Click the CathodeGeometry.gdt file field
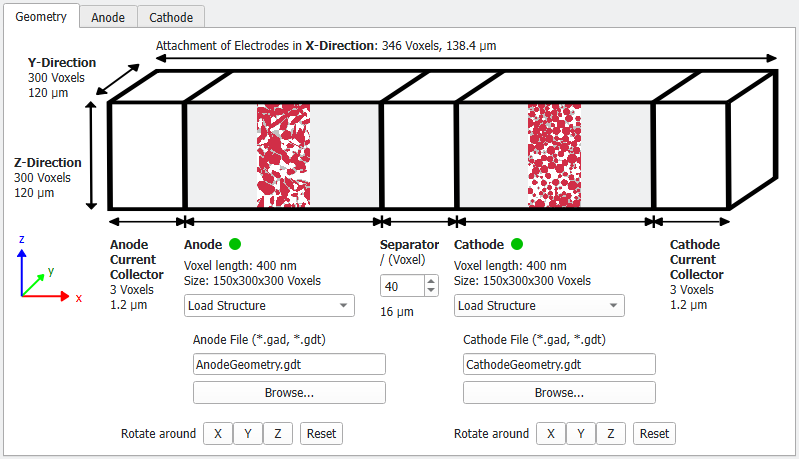799x459 pixels. 560,364
